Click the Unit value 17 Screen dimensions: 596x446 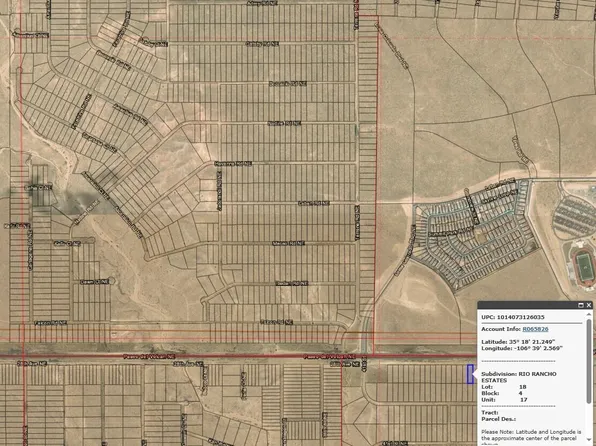pyautogui.click(x=523, y=400)
